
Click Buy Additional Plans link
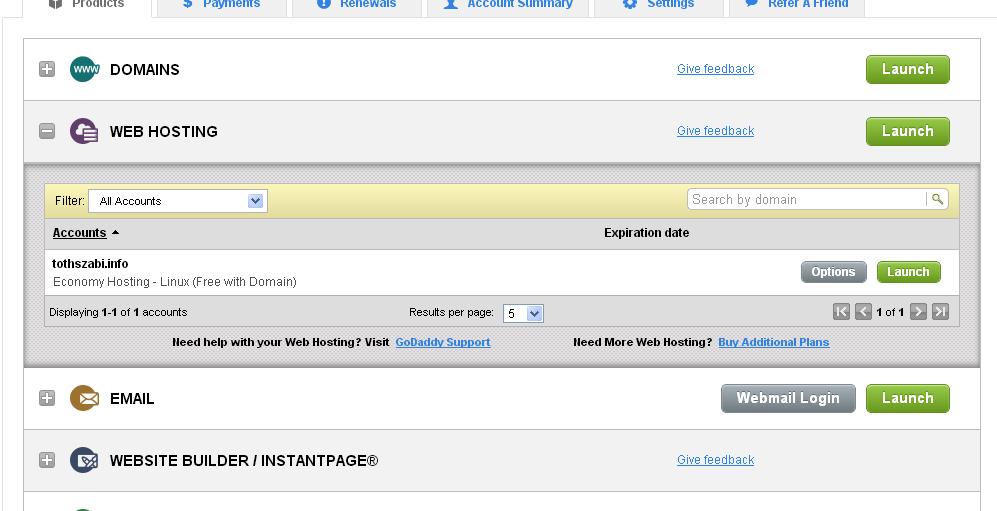[x=773, y=342]
